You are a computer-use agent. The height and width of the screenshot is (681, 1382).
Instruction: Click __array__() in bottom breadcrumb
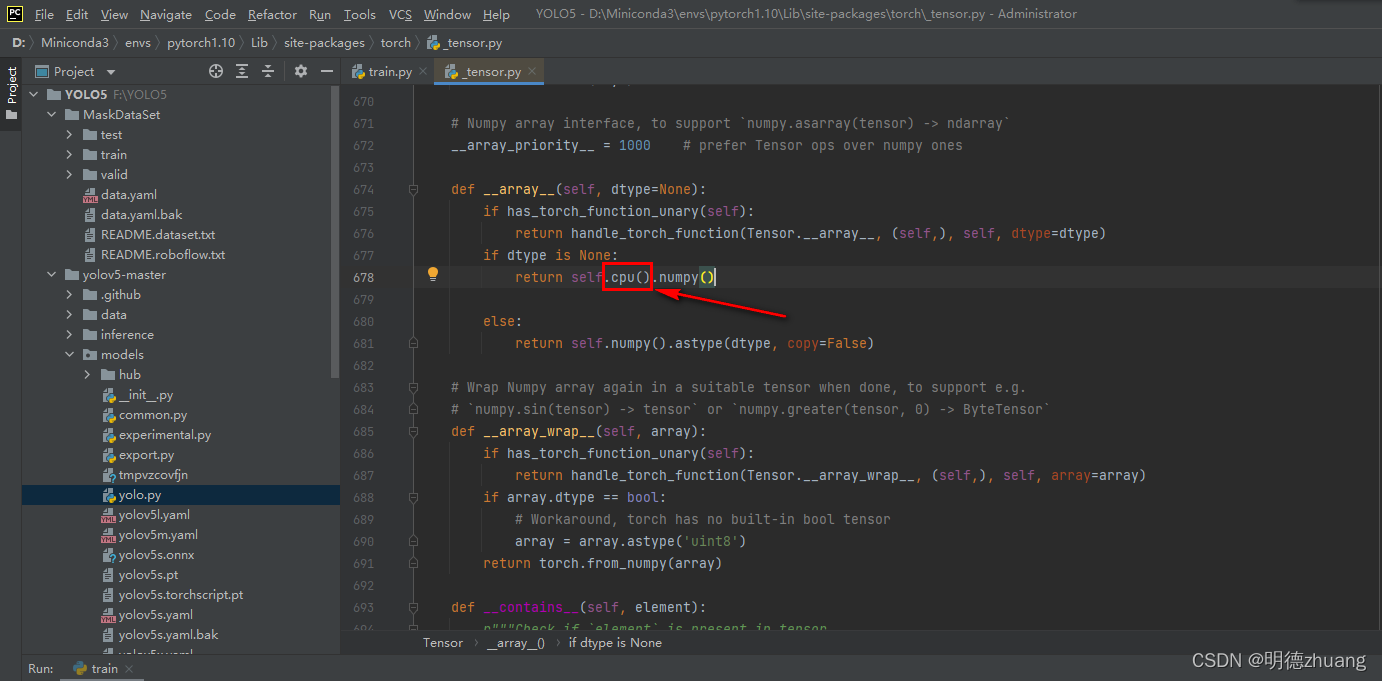516,642
